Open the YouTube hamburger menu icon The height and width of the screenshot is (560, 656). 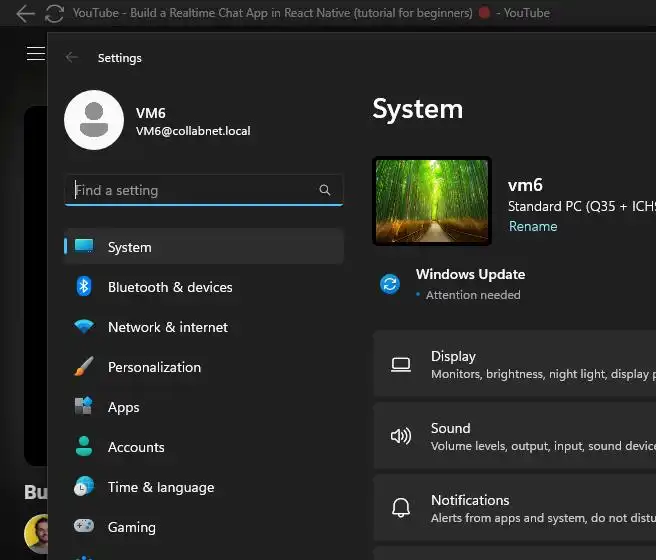36,54
